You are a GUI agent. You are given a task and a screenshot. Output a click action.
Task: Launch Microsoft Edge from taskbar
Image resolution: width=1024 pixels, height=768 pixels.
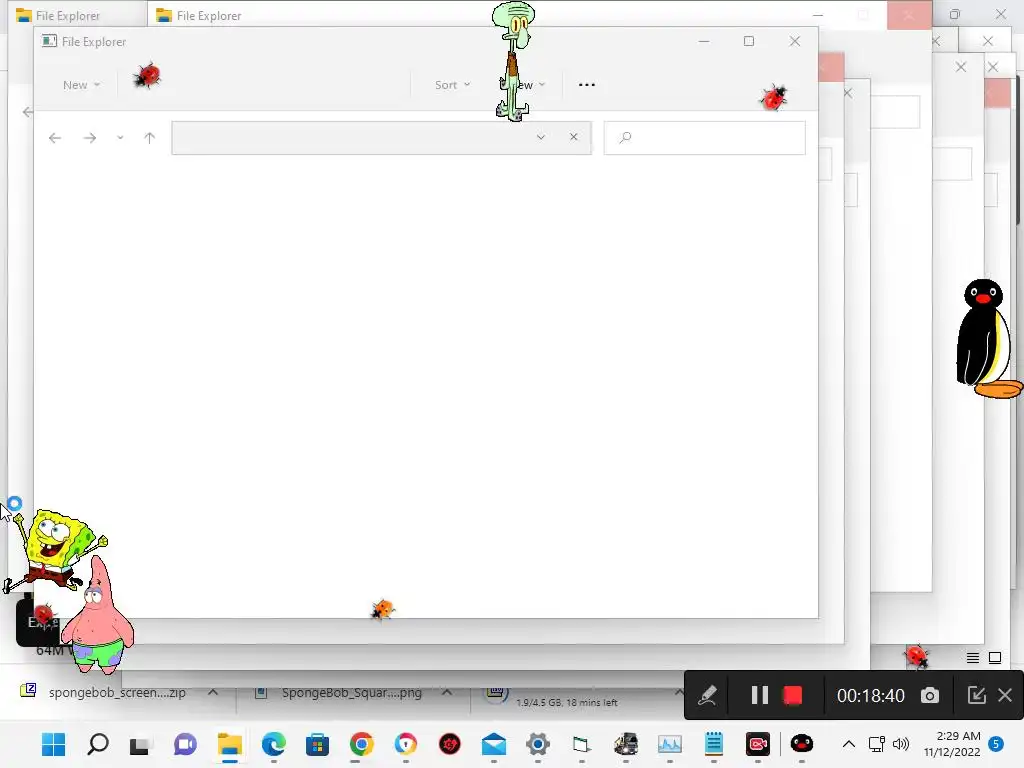click(274, 744)
